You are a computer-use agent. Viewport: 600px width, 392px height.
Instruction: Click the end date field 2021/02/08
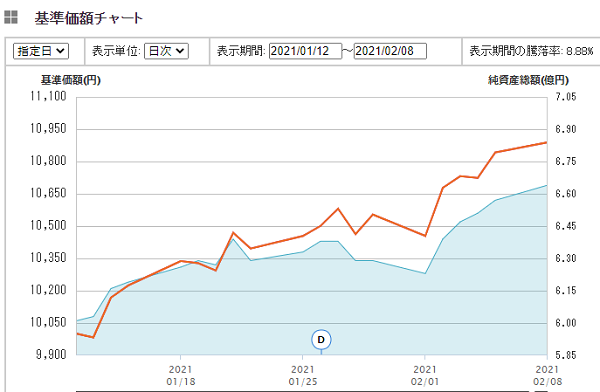390,51
